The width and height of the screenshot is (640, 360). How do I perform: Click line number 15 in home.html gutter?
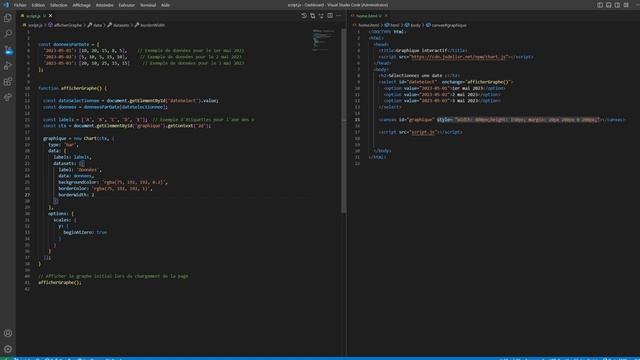pos(358,120)
